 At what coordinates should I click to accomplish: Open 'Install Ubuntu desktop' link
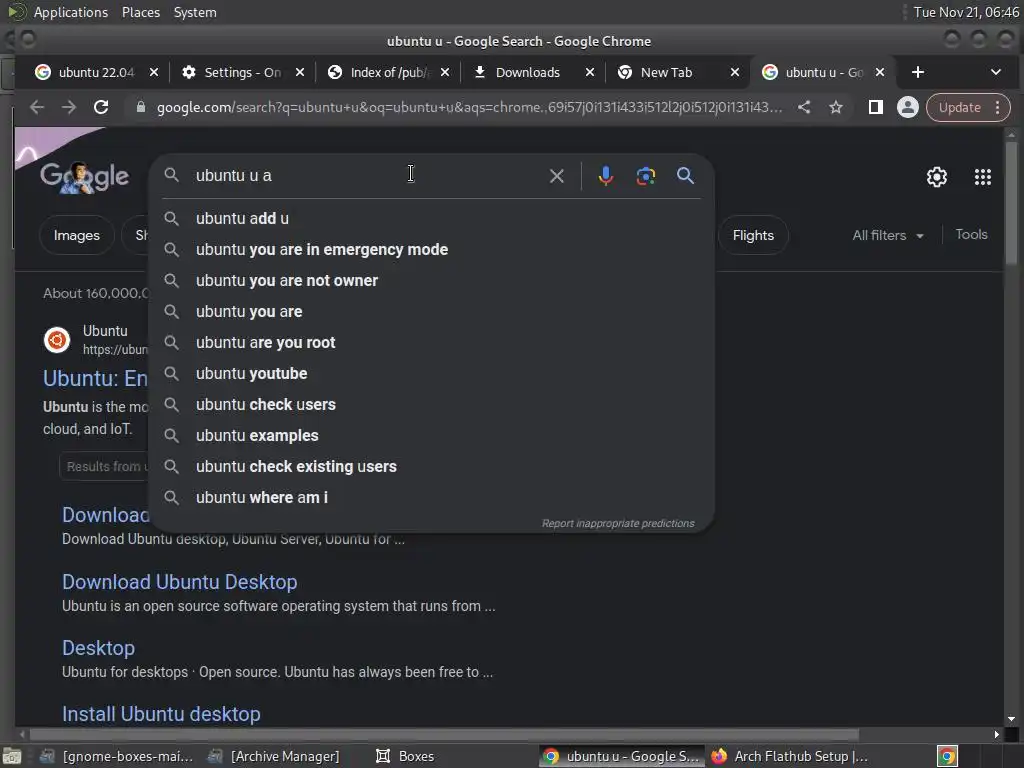pyautogui.click(x=161, y=714)
